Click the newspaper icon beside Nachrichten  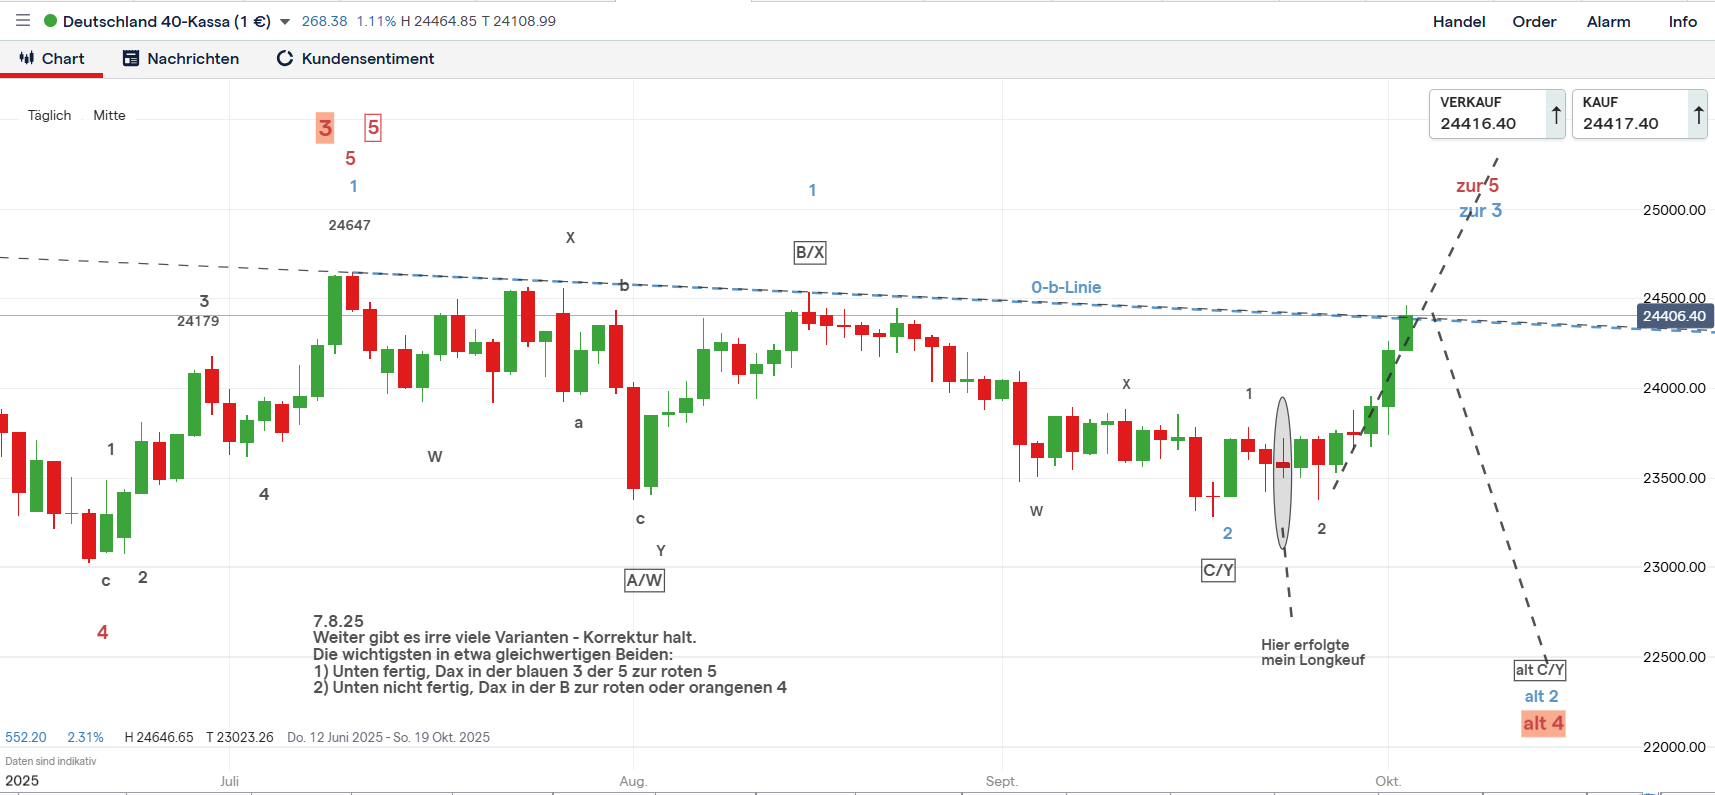(x=131, y=59)
